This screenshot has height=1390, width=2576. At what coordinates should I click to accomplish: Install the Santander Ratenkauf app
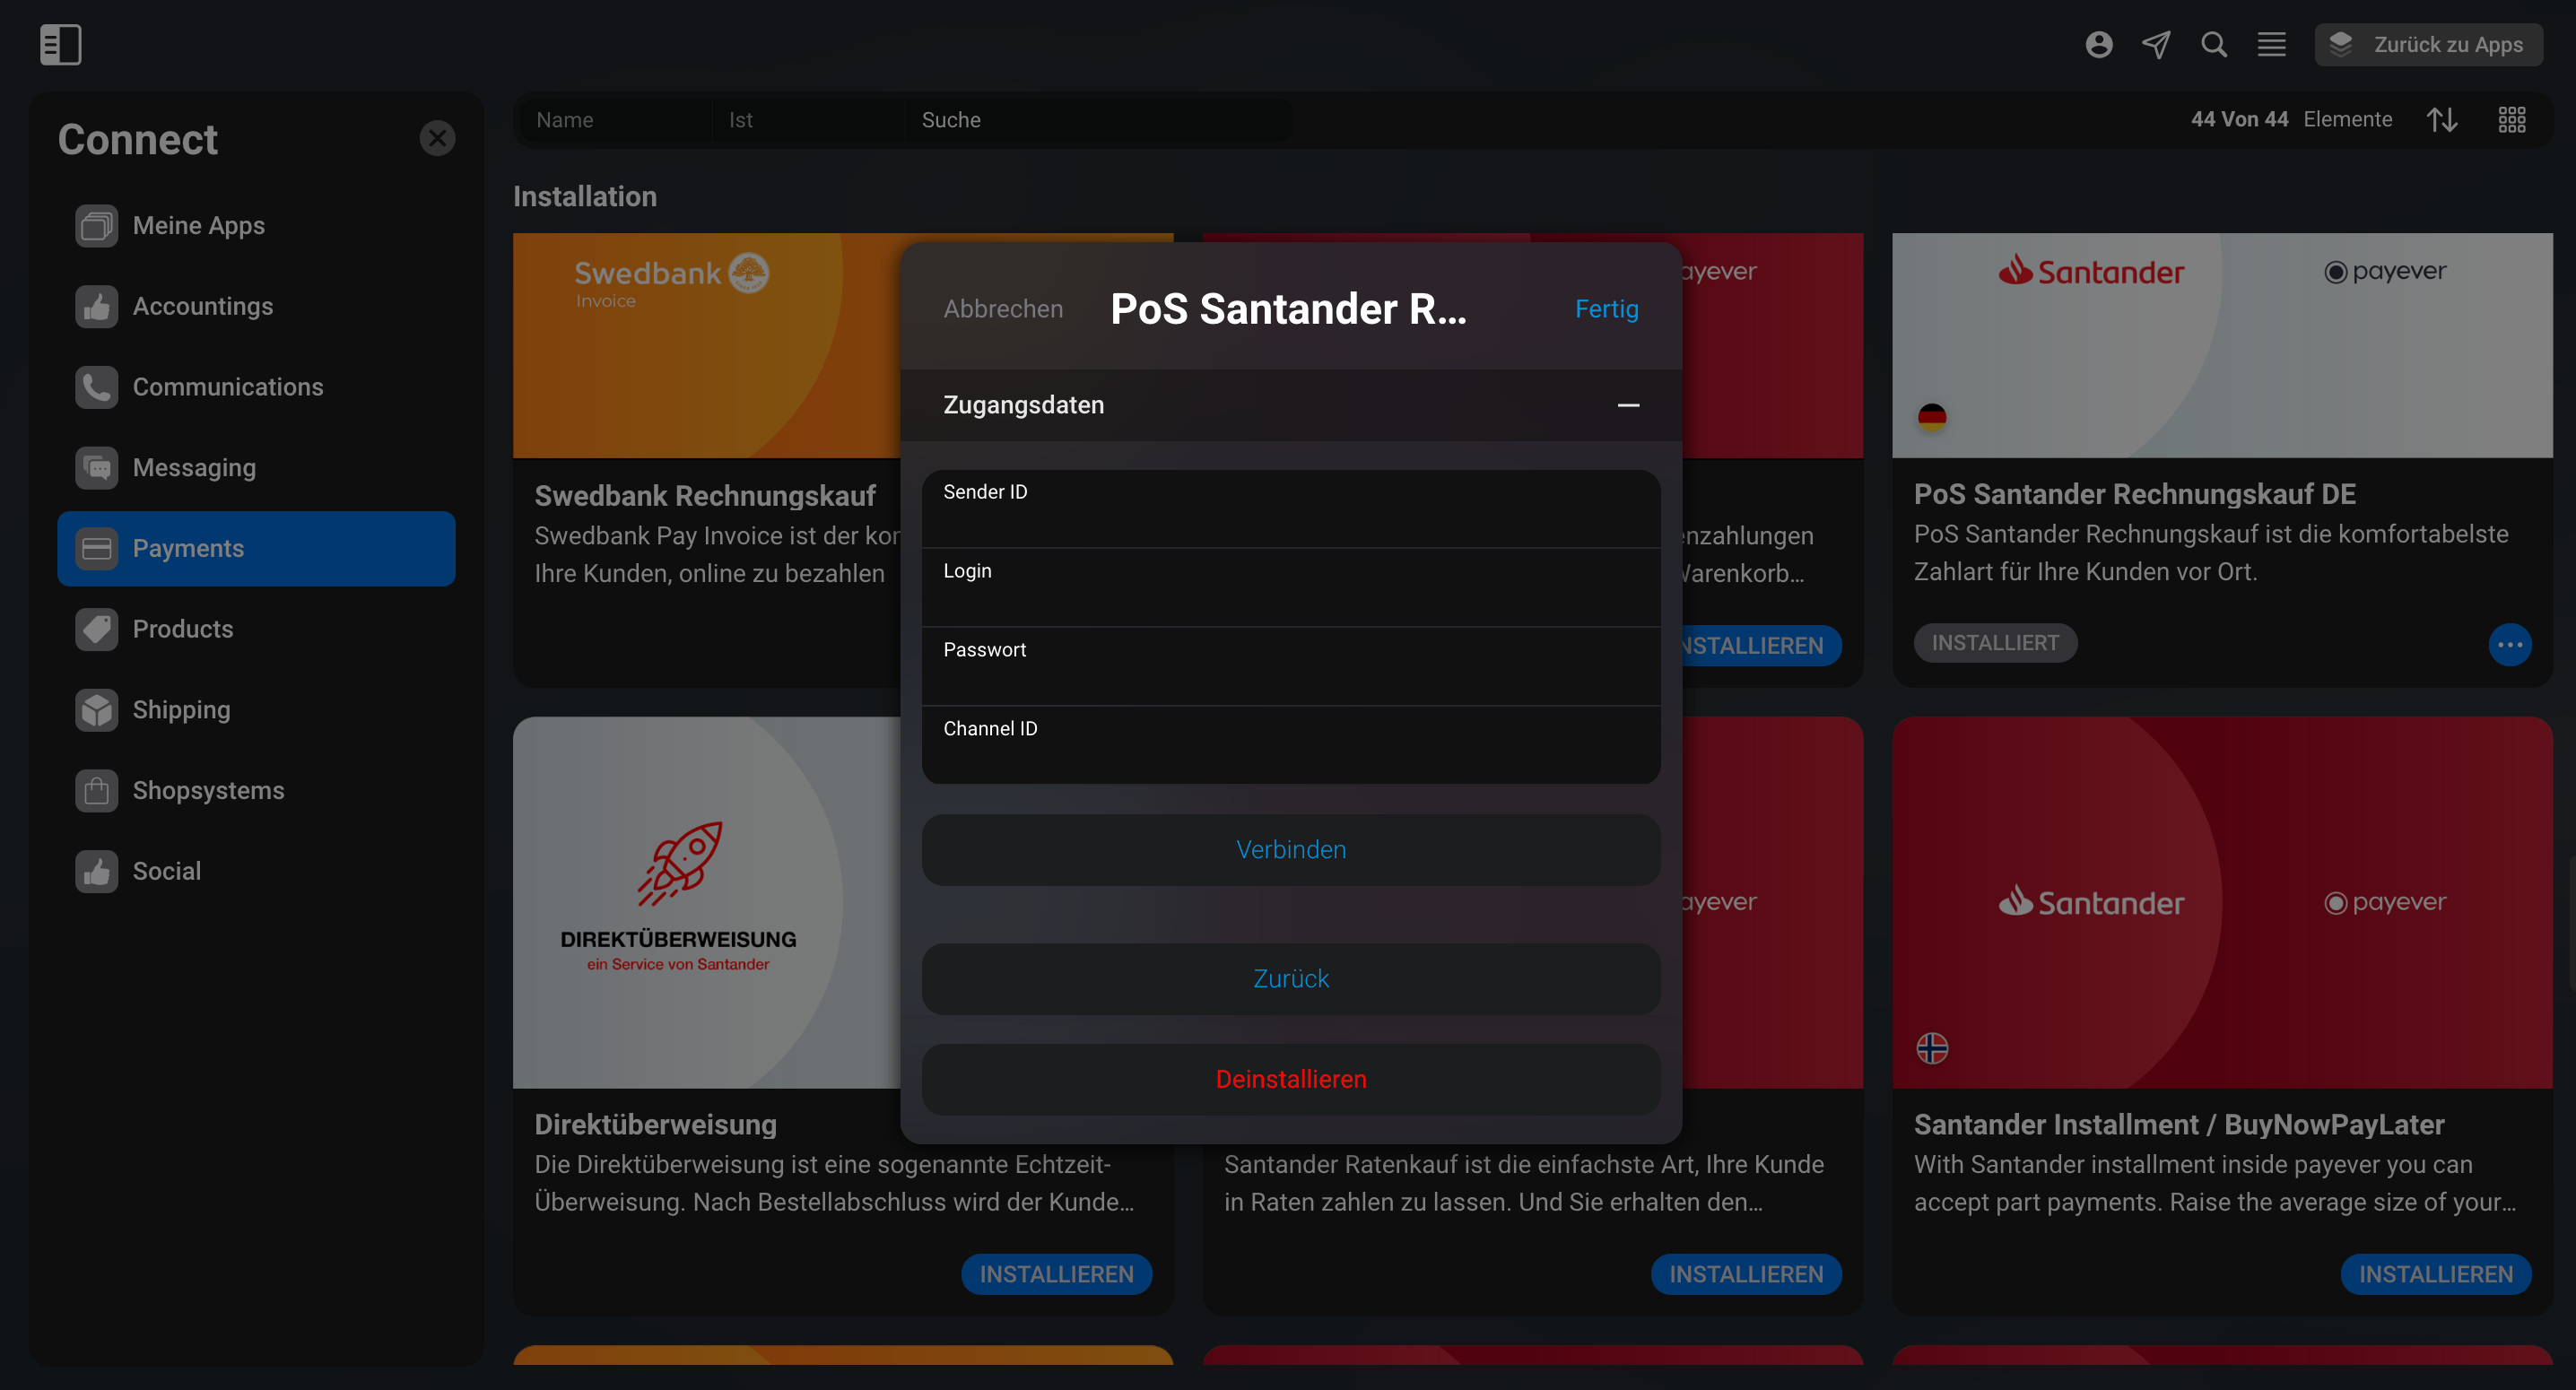[1746, 1274]
